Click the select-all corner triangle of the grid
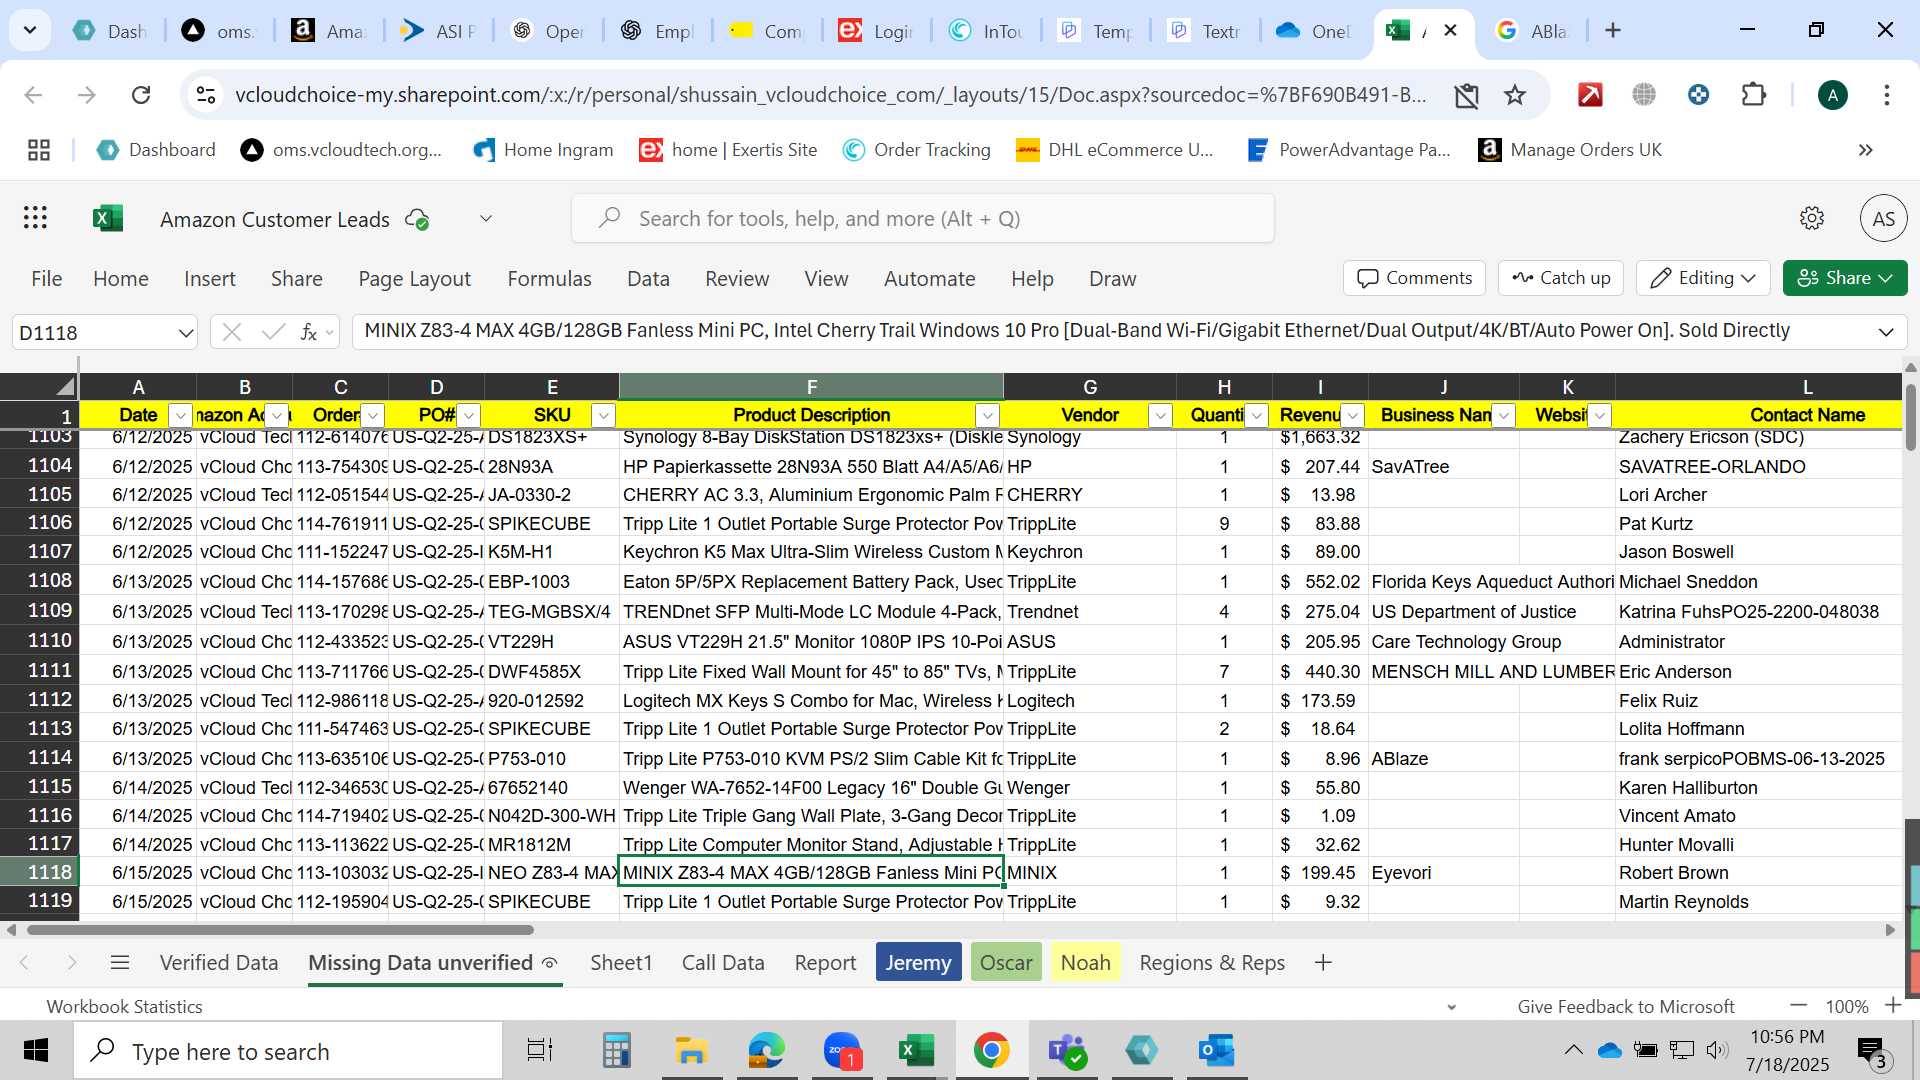This screenshot has height=1080, width=1920. click(65, 387)
